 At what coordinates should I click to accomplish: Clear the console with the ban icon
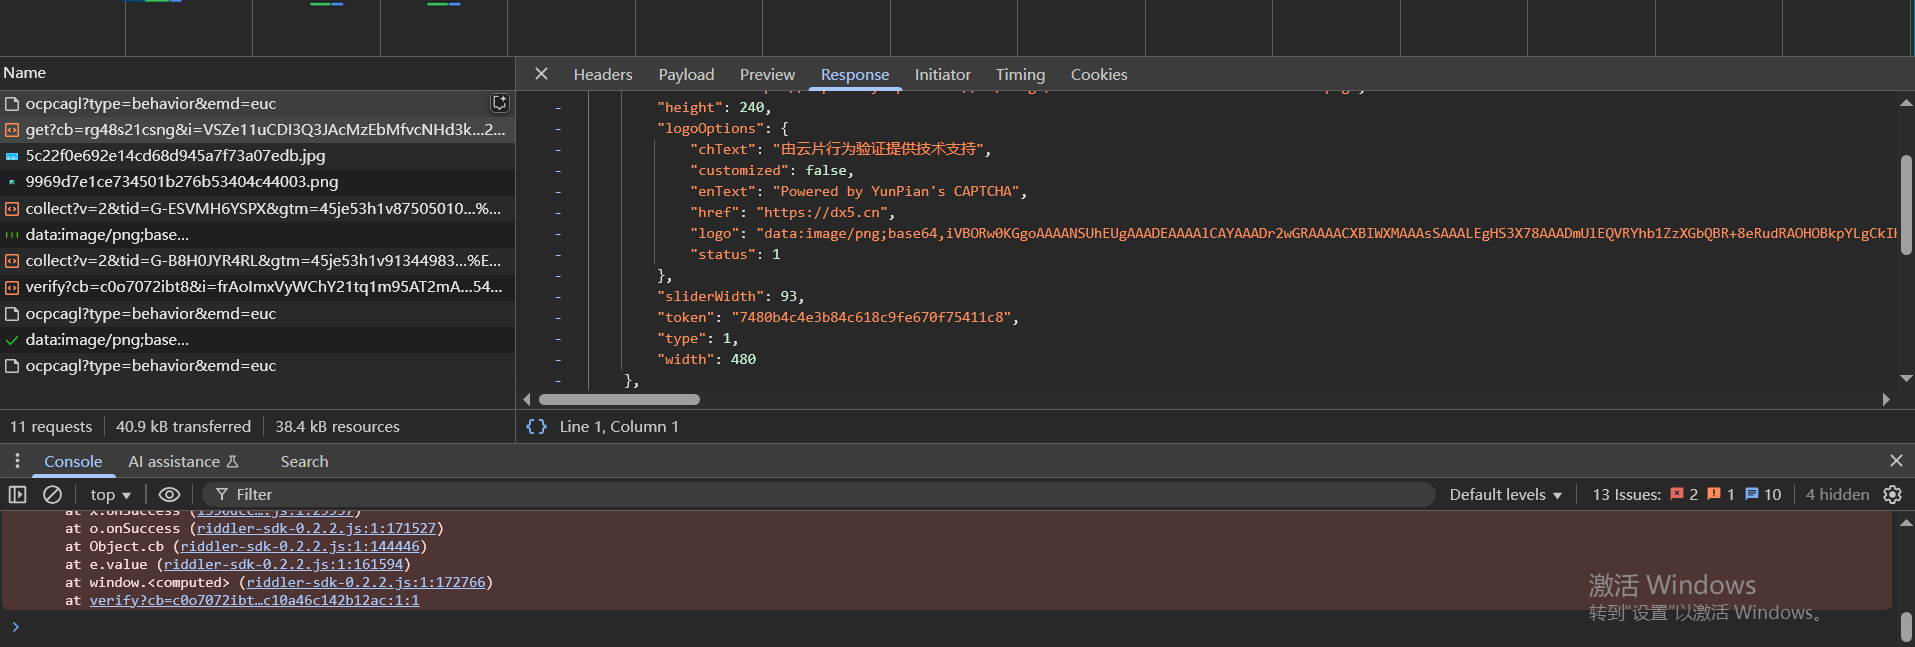(52, 495)
